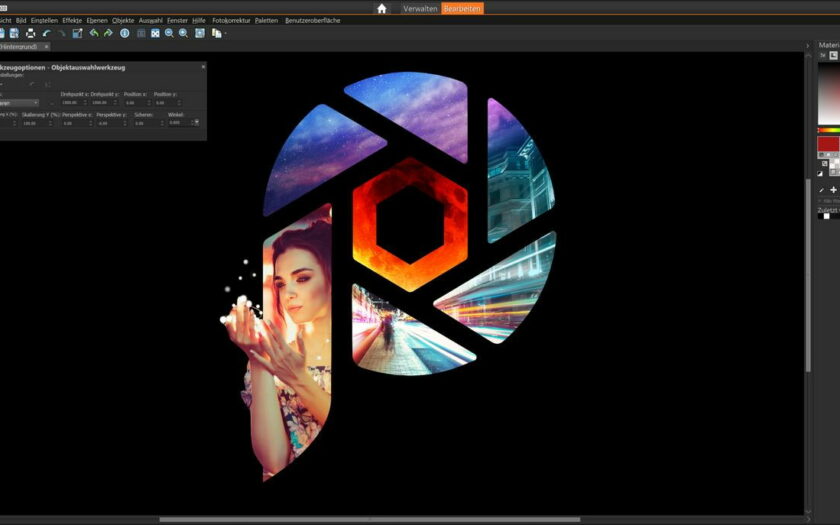This screenshot has height=525, width=840.
Task: Click the Winkel angle input field
Action: (x=181, y=123)
